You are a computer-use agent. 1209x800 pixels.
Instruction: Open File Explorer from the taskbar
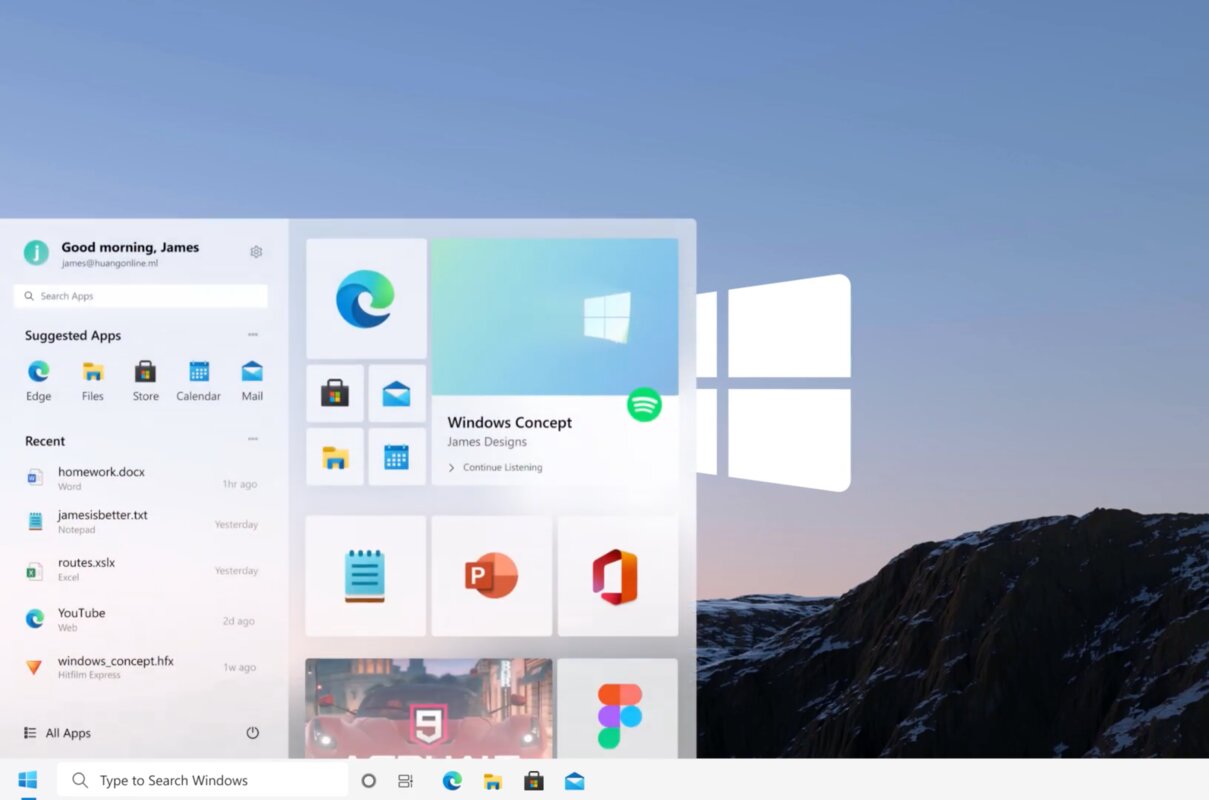[x=493, y=781]
